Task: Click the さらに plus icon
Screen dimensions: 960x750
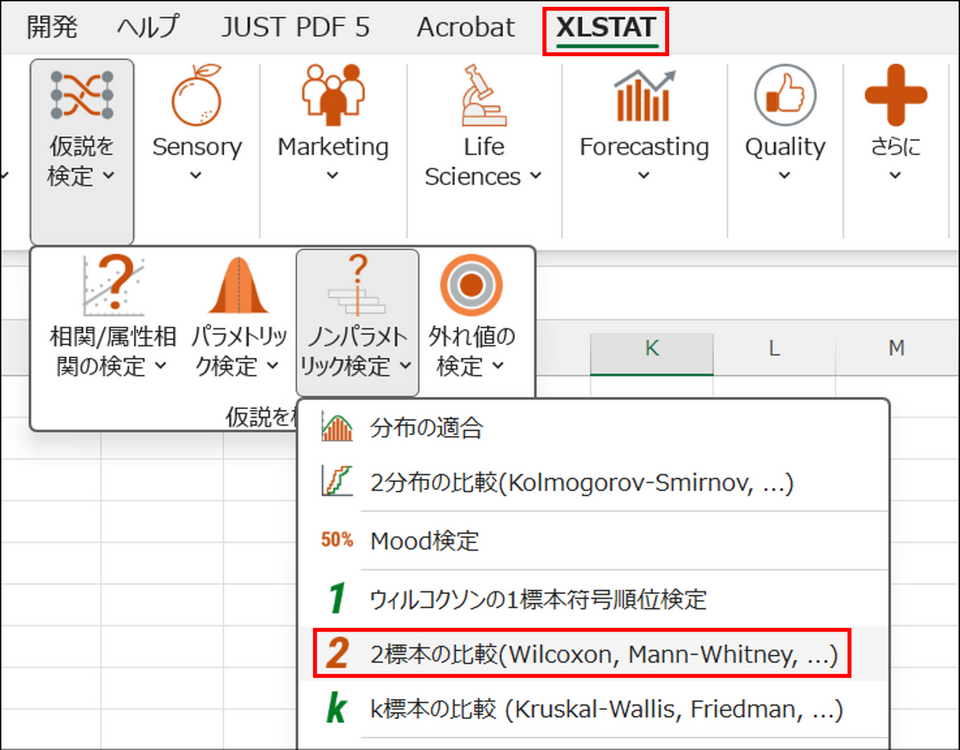Action: (895, 97)
